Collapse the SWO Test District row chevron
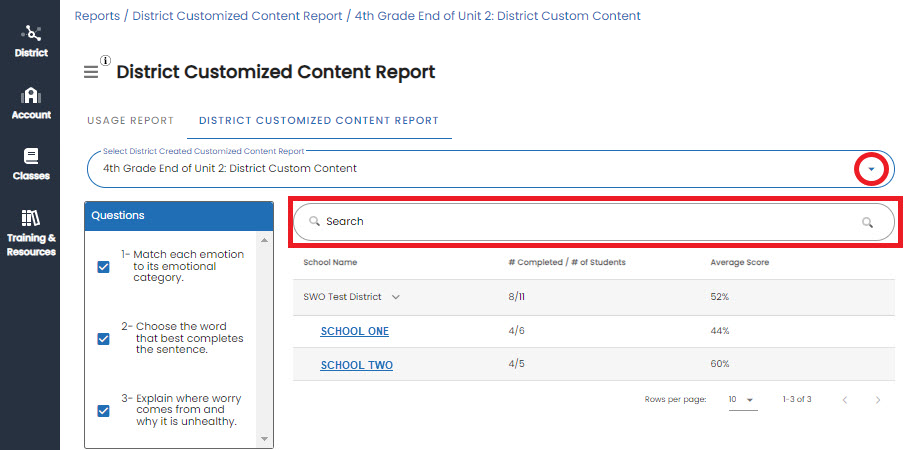Image resolution: width=919 pixels, height=450 pixels. (x=396, y=297)
